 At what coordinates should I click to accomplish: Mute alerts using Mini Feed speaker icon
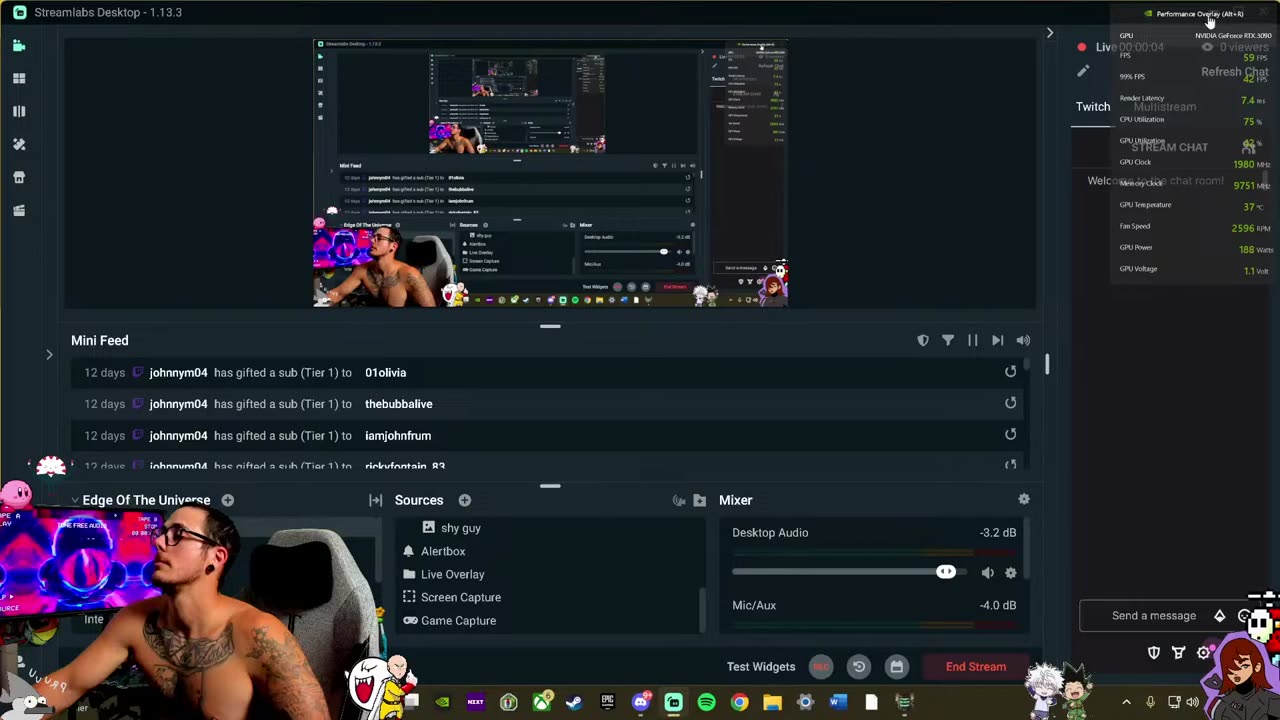[1022, 340]
